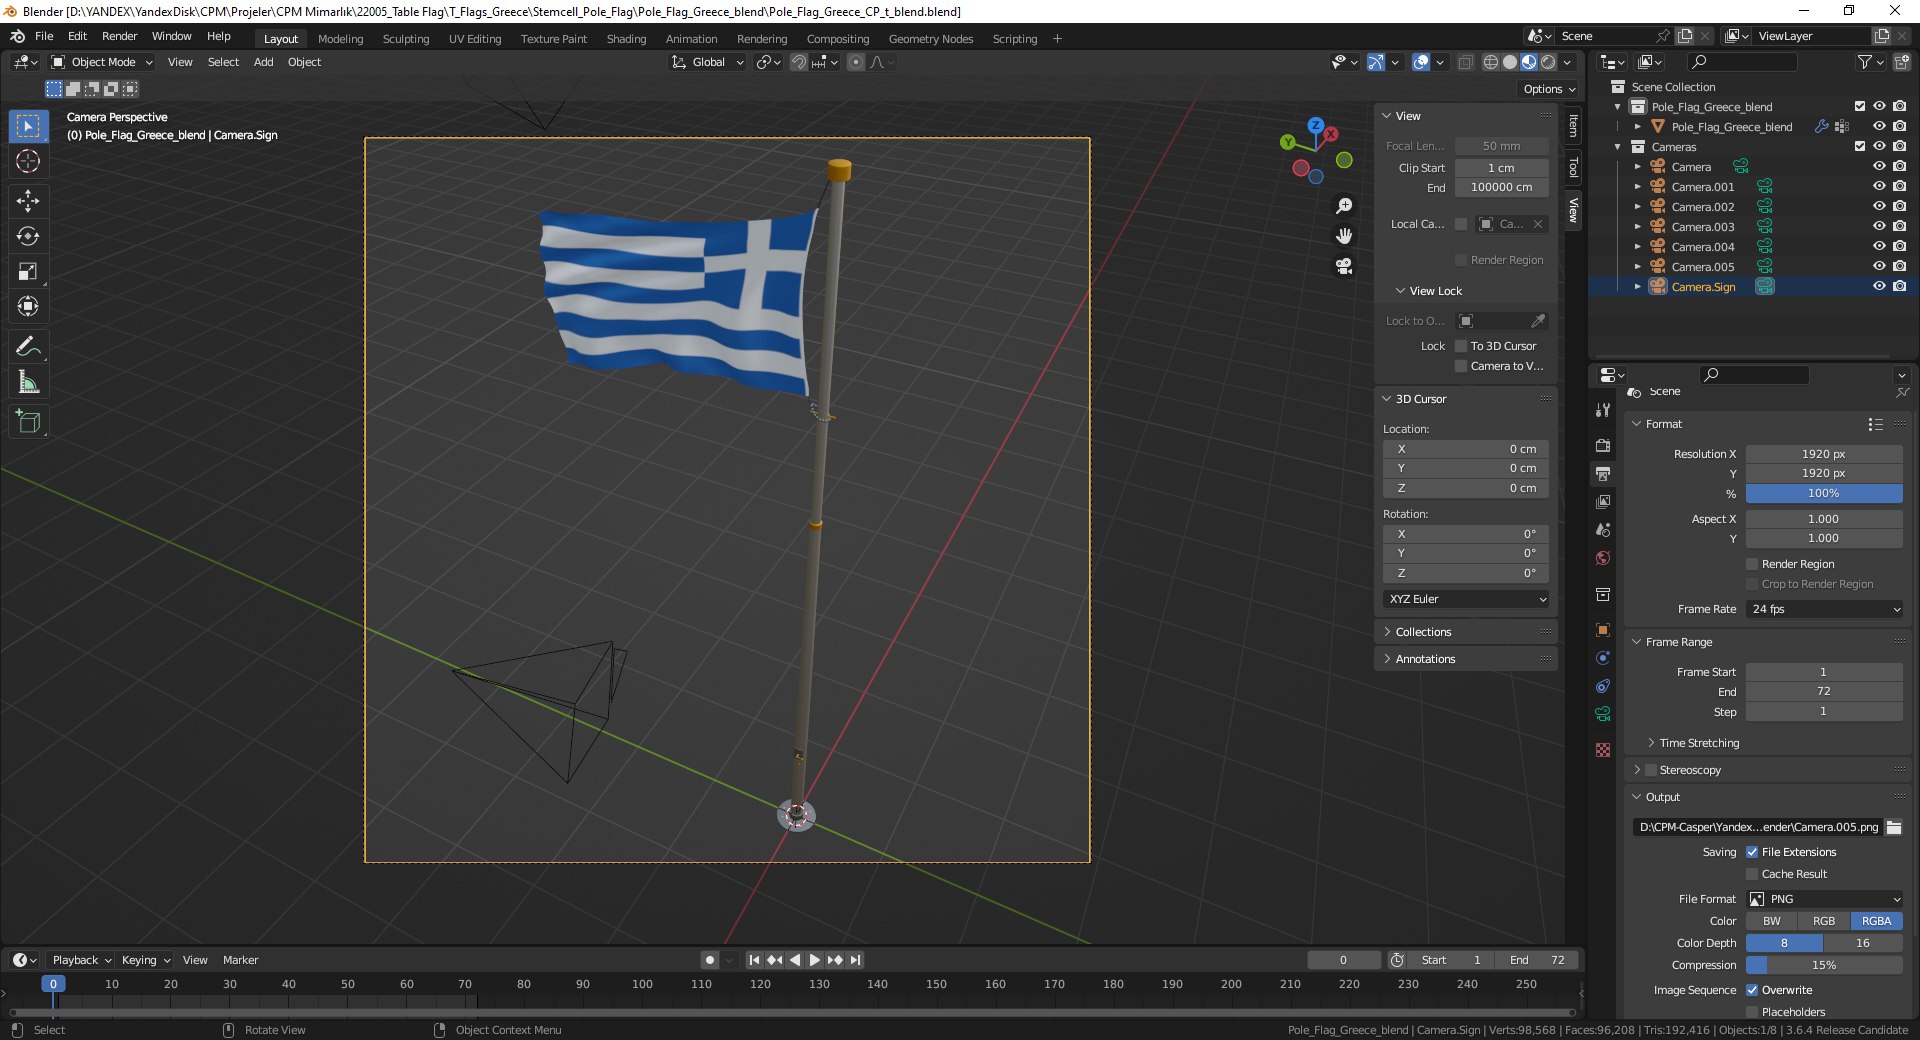
Task: Select the Measure tool
Action: click(28, 381)
